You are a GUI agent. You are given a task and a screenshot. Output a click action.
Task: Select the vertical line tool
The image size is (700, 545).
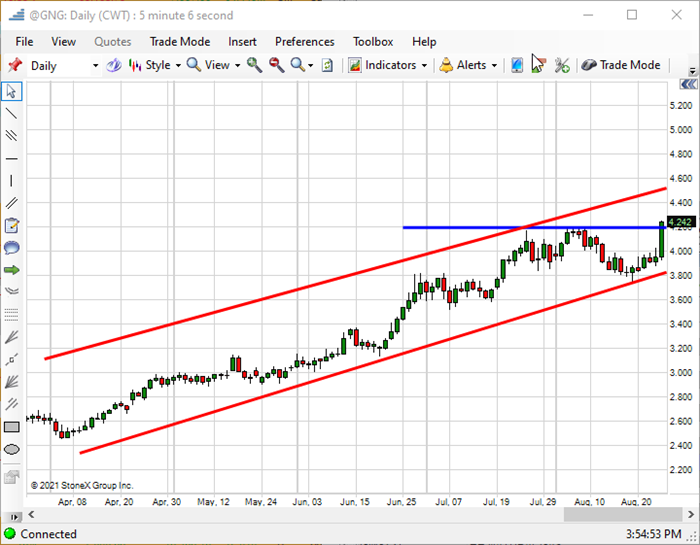pyautogui.click(x=11, y=181)
